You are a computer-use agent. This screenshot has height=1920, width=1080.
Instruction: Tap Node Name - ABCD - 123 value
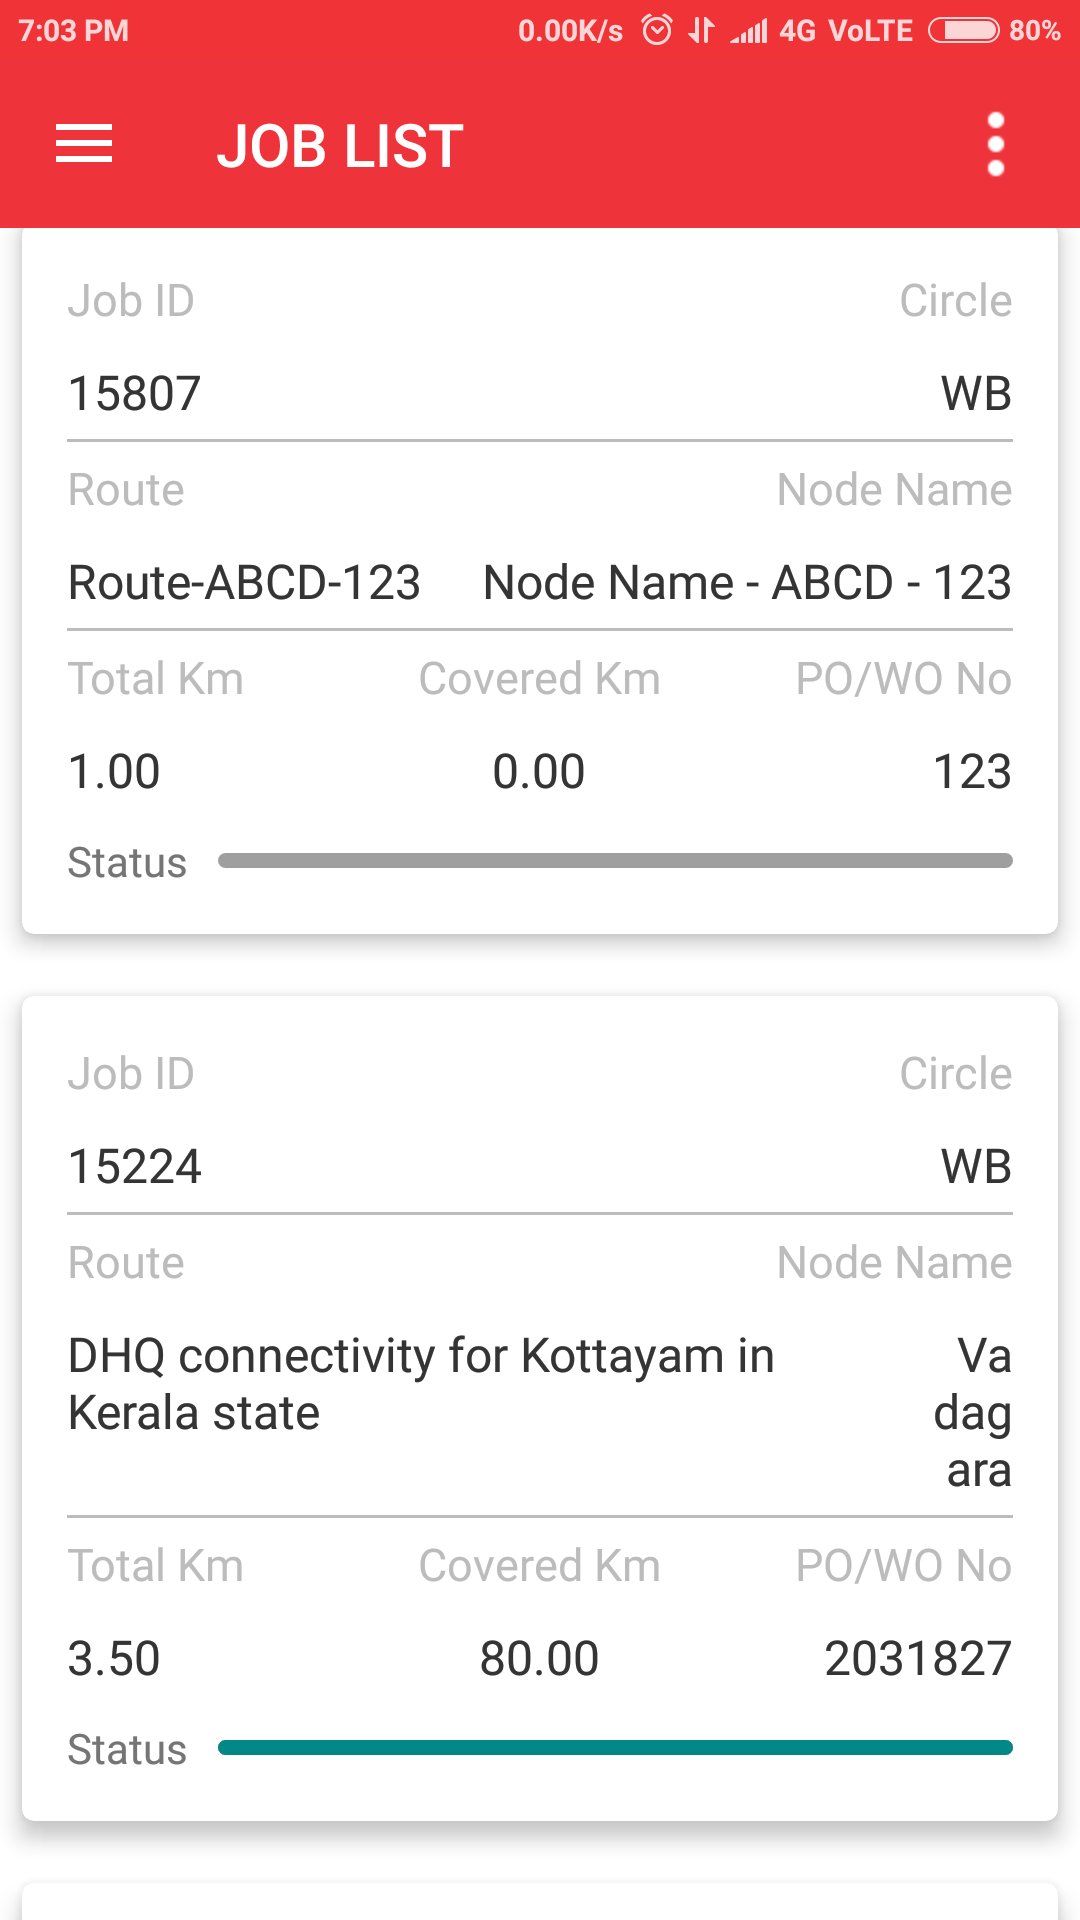click(747, 582)
